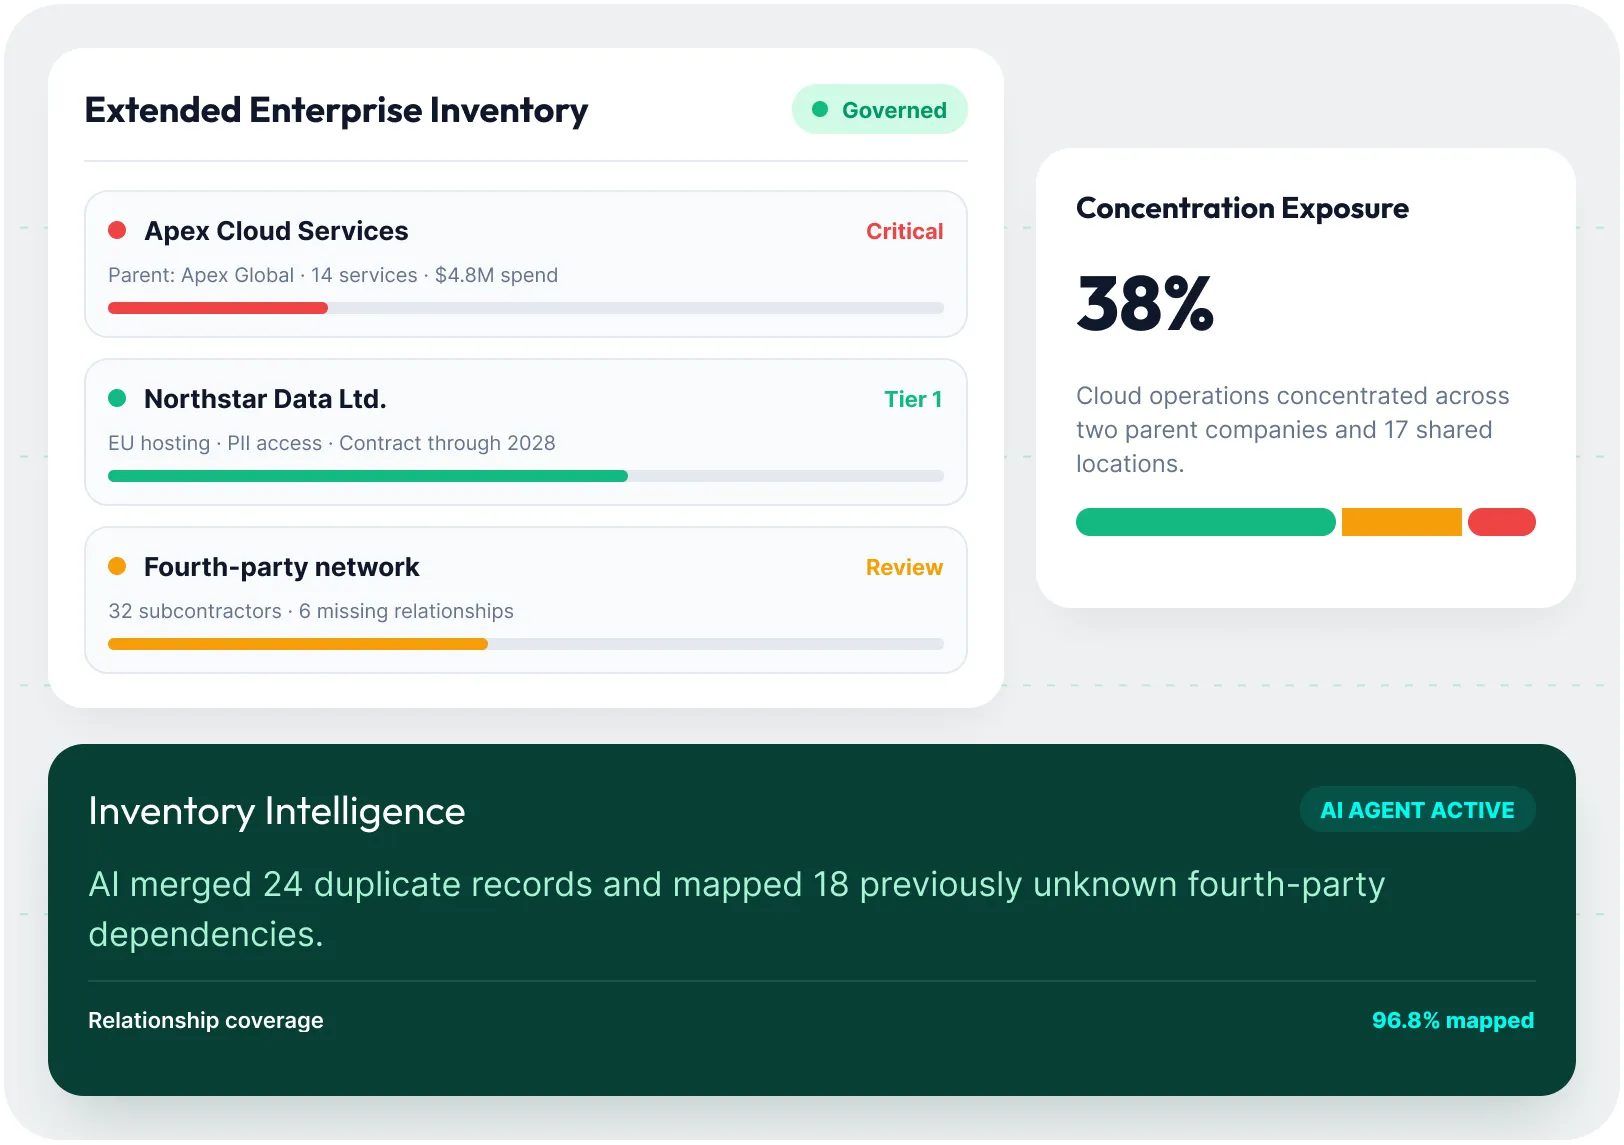Click "EU hosting · PII access · Contract through 2028"
The width and height of the screenshot is (1624, 1145).
(332, 443)
